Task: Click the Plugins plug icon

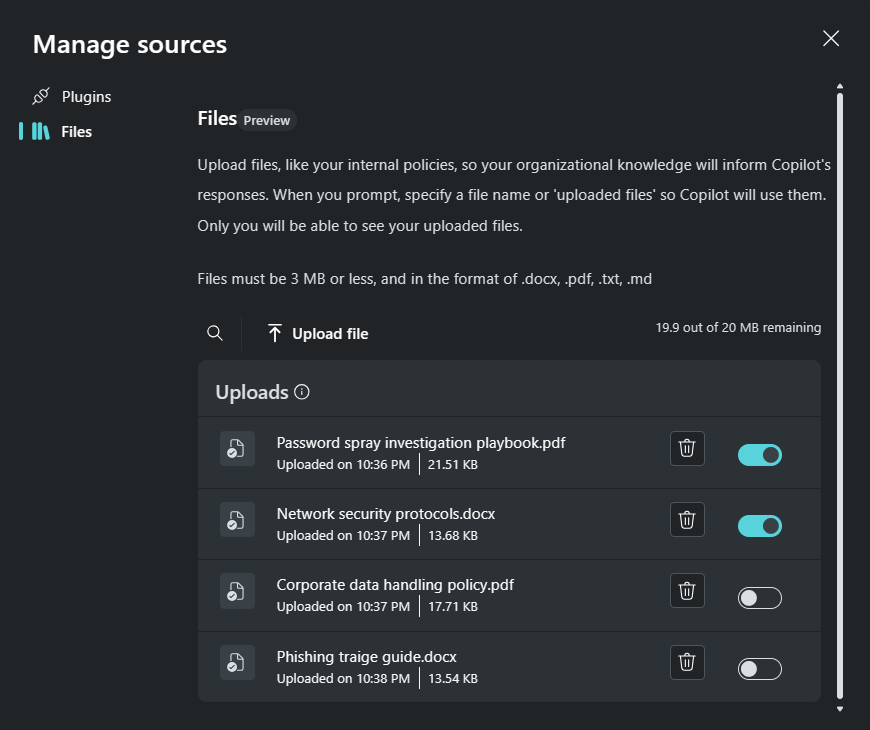Action: 41,96
